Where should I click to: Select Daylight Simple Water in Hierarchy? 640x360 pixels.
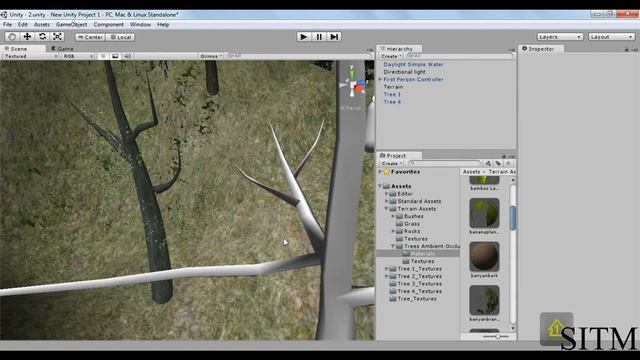click(x=413, y=64)
